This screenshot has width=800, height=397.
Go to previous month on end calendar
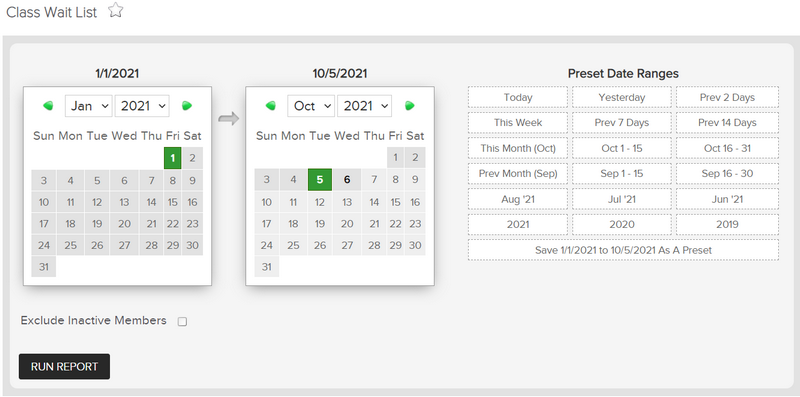click(x=270, y=106)
